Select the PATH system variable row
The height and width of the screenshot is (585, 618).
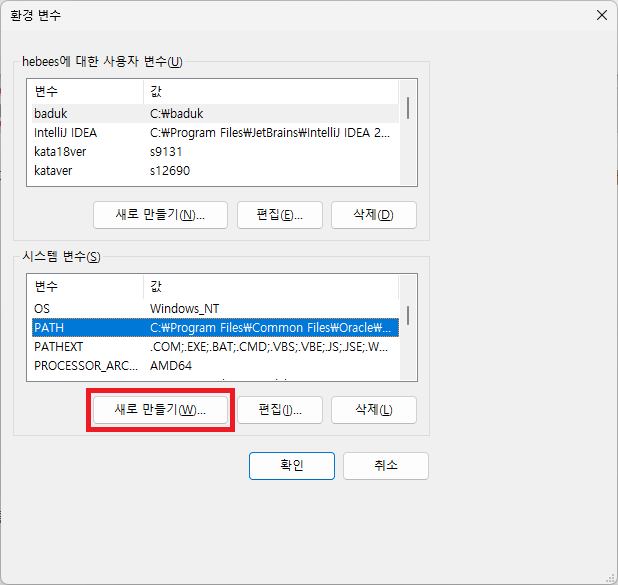pos(215,328)
